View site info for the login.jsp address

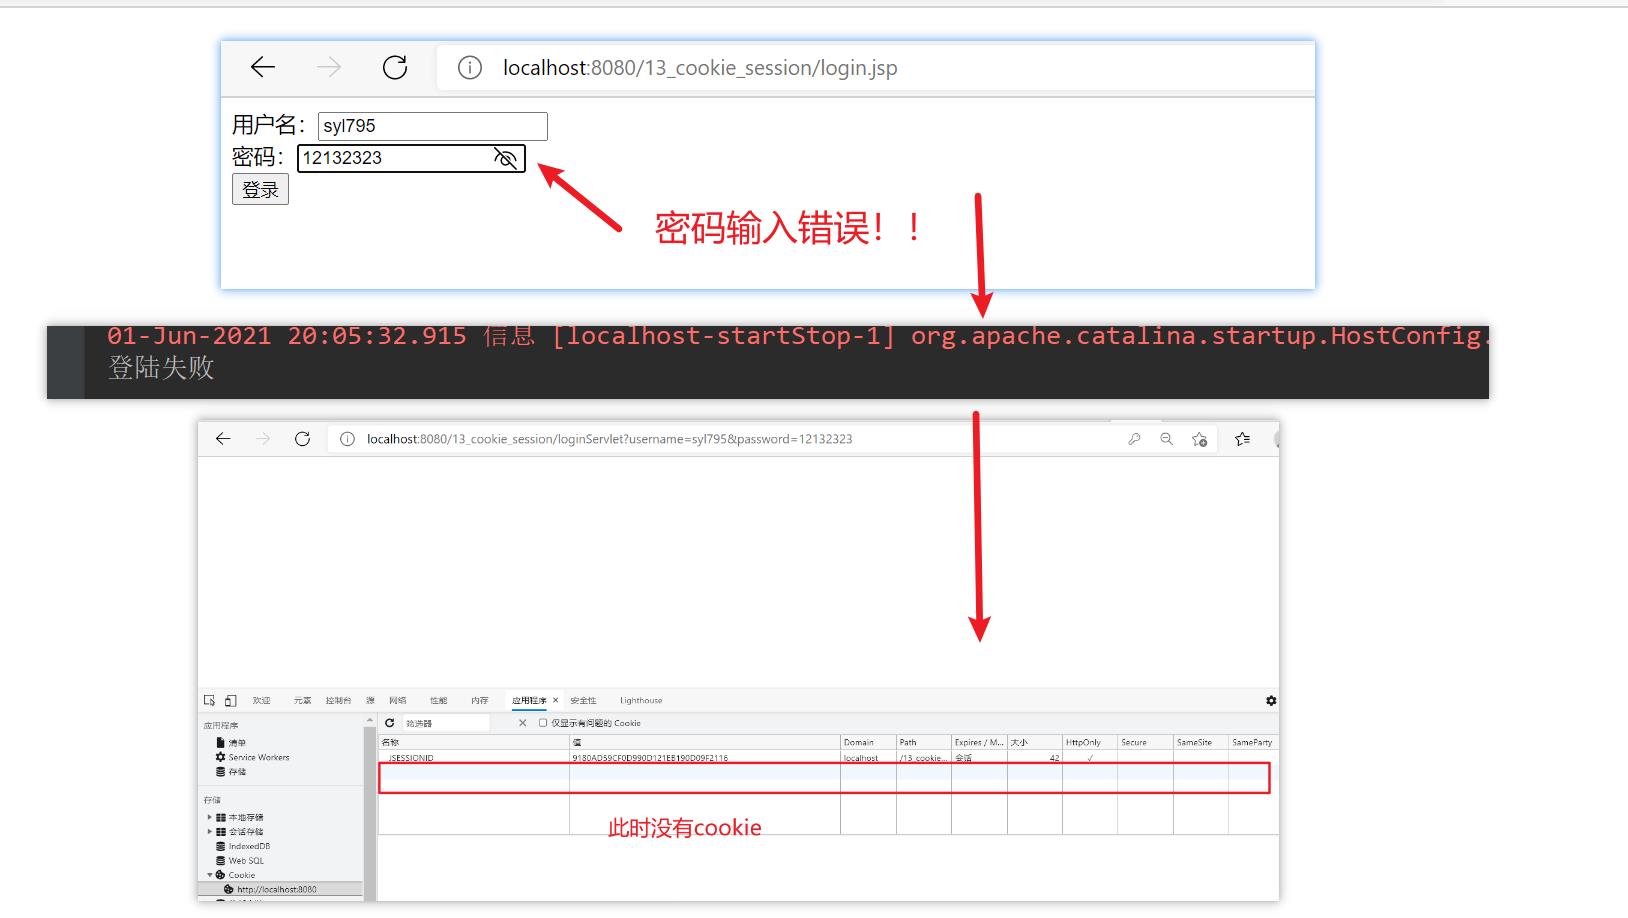(x=470, y=67)
